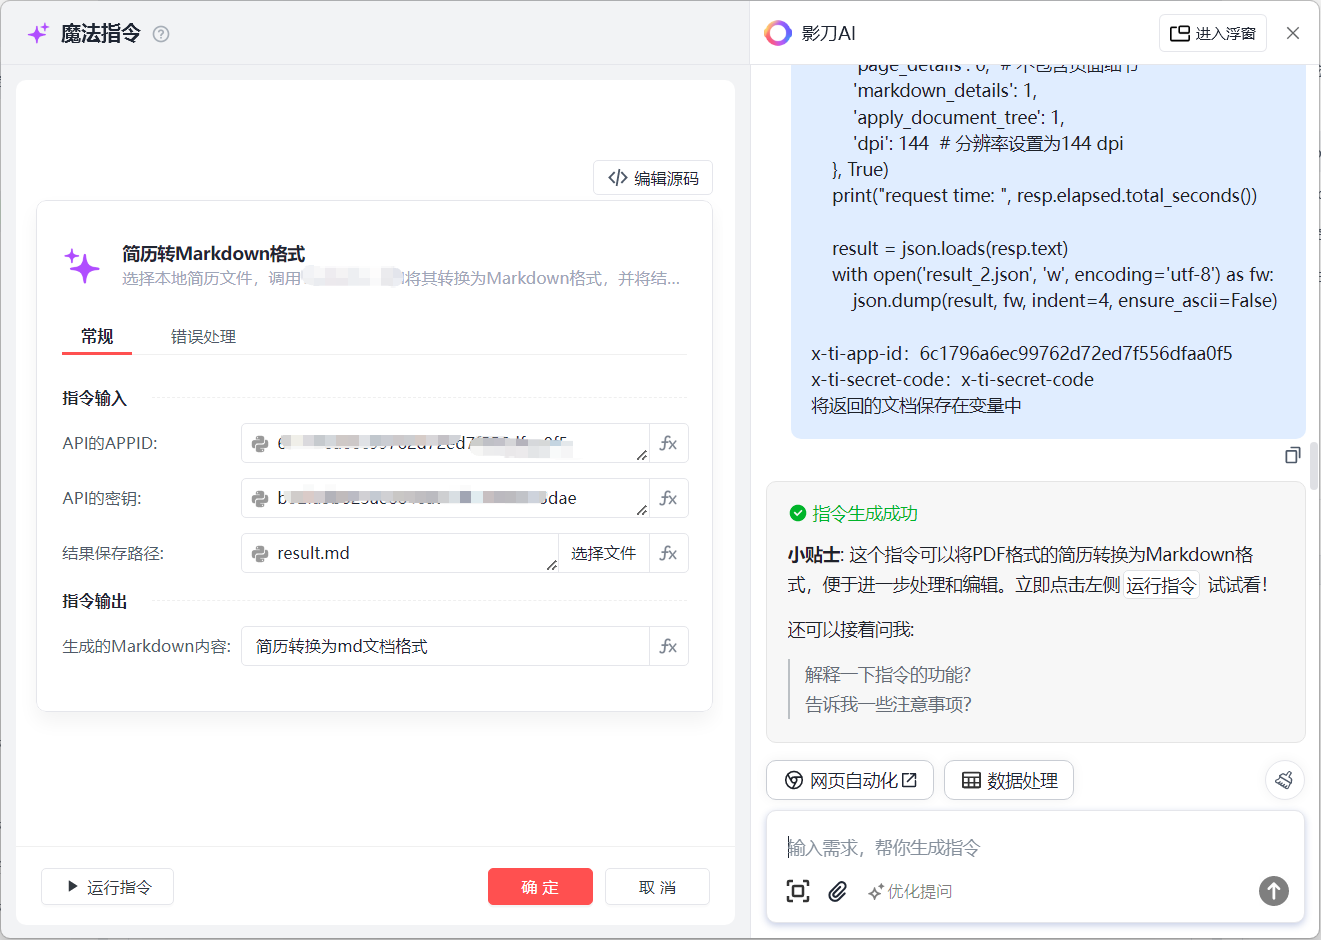Confirm with the red 确定 button
The height and width of the screenshot is (940, 1321).
click(x=540, y=887)
